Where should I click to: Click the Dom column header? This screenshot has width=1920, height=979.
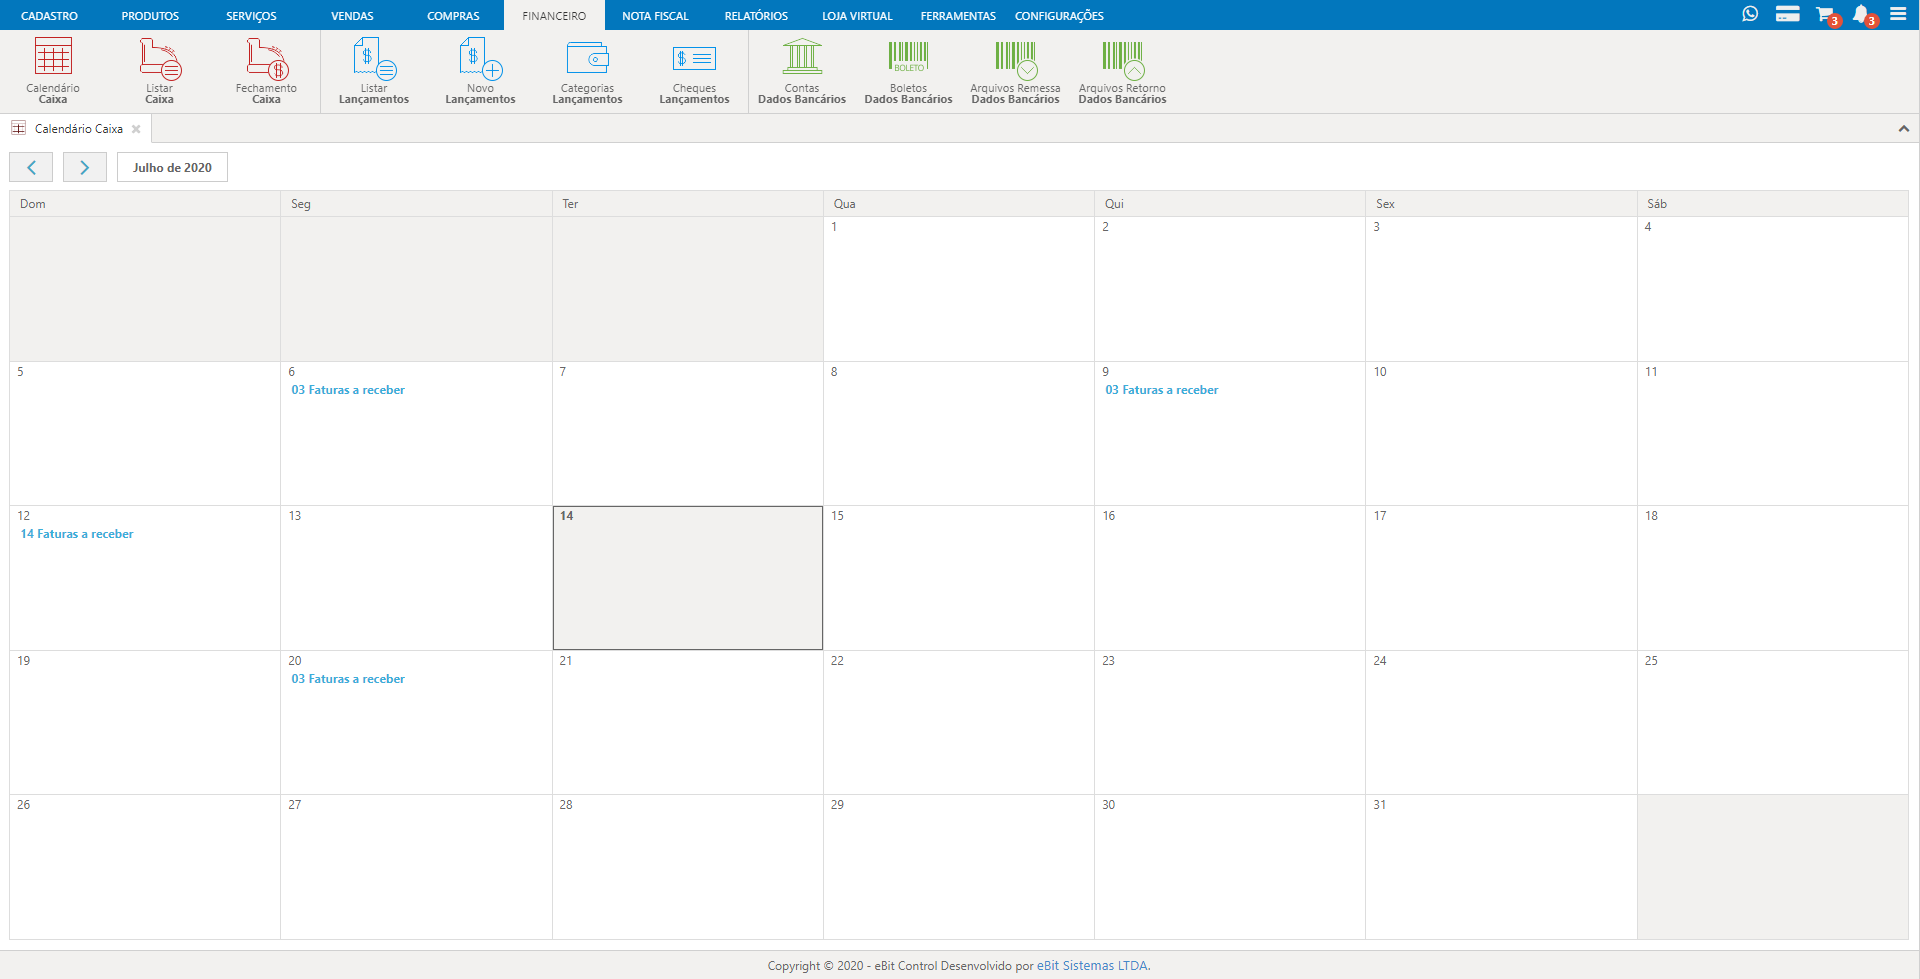click(x=145, y=204)
